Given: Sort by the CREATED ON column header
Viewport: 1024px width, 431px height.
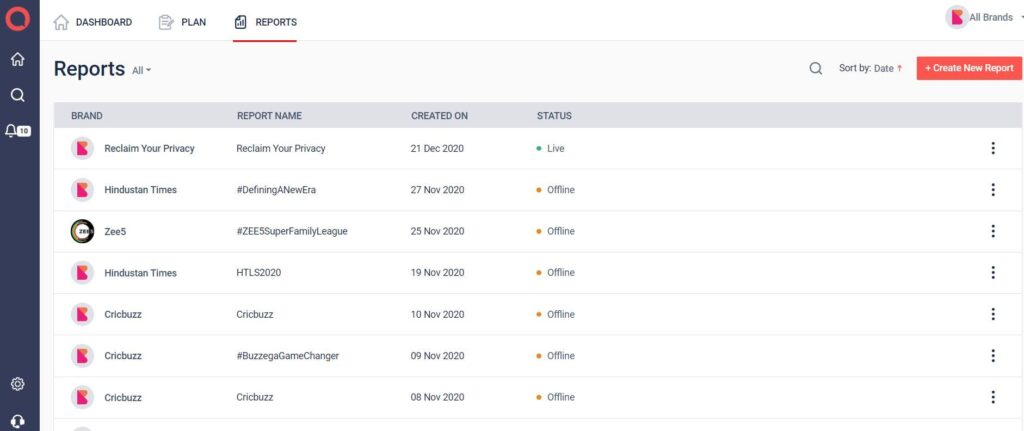Looking at the screenshot, I should (440, 116).
